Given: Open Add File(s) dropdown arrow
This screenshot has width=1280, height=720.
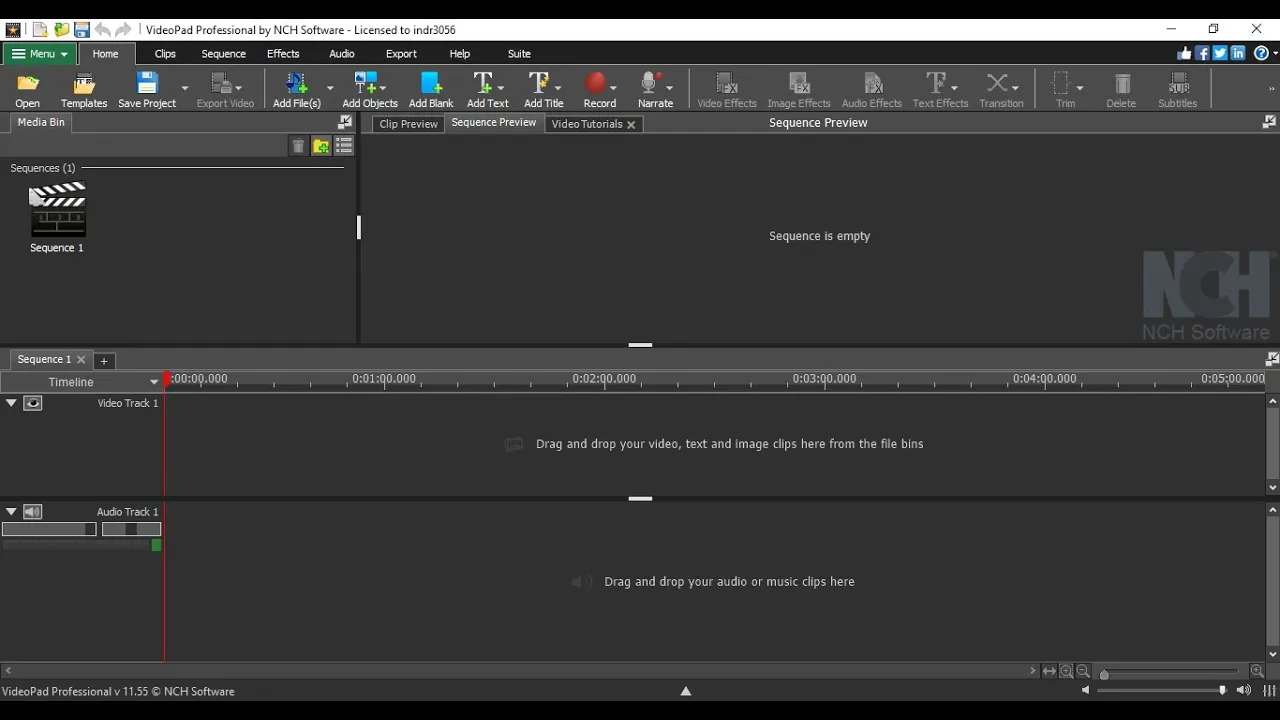Looking at the screenshot, I should 330,88.
